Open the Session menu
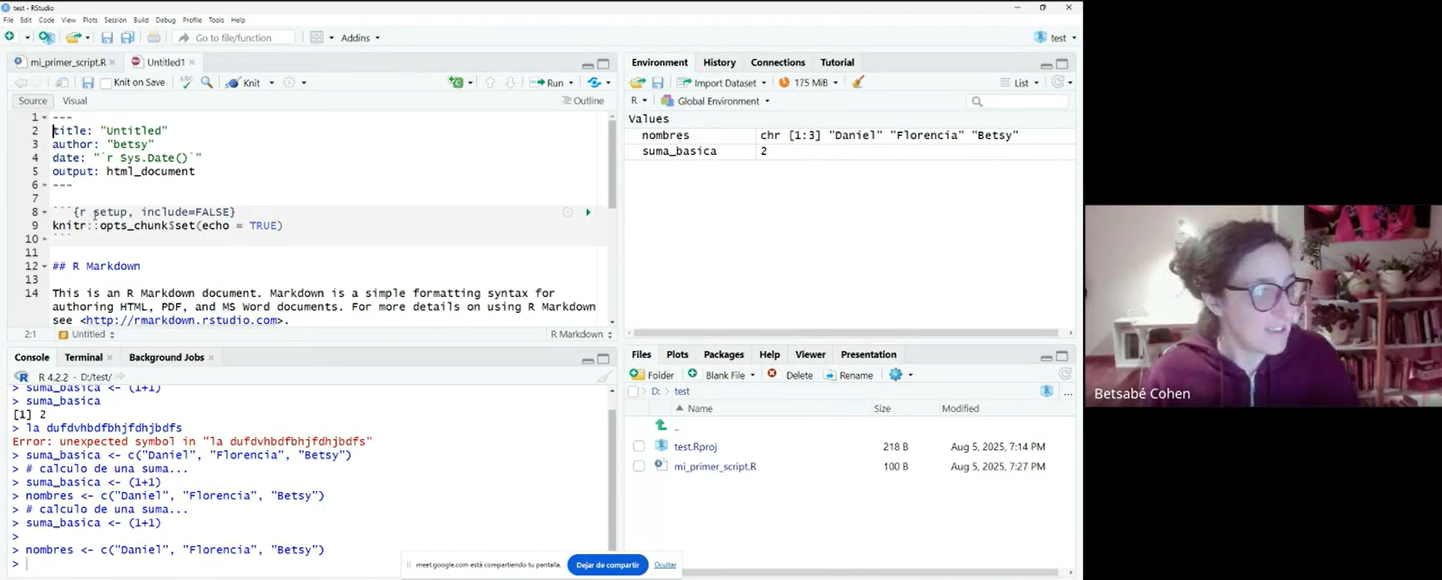 pos(115,20)
